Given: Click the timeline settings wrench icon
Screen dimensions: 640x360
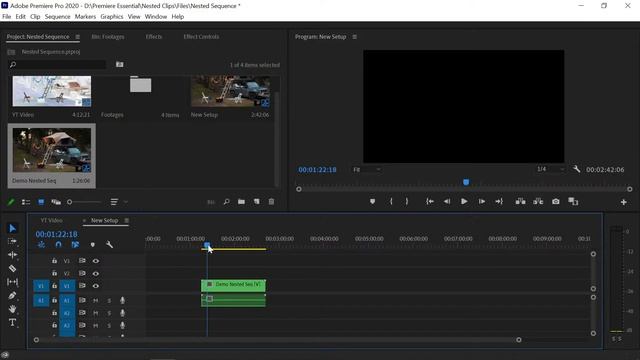Looking at the screenshot, I should point(109,244).
